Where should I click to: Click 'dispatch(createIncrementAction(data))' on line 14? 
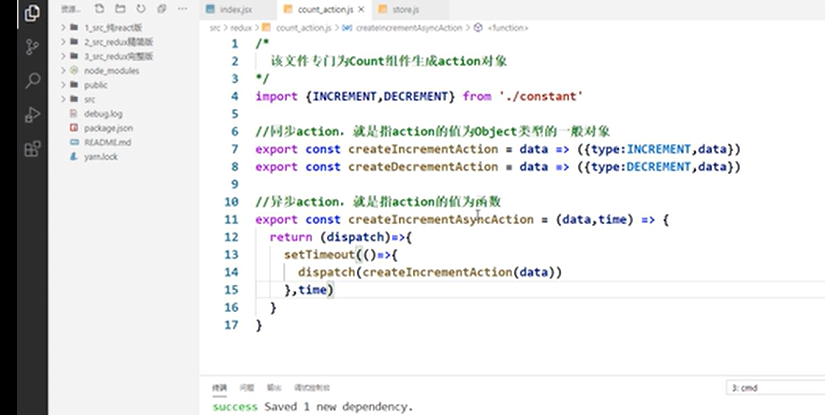point(430,272)
